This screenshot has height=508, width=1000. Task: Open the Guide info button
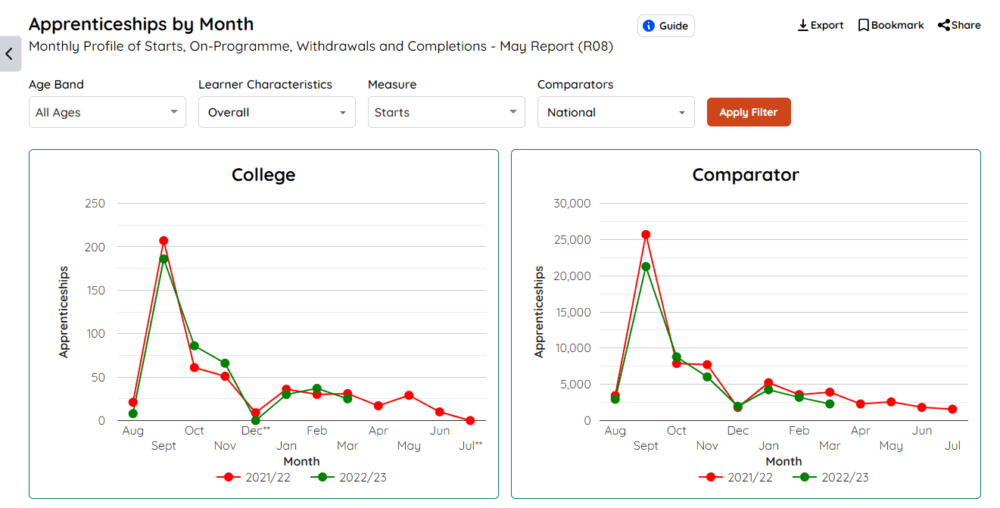tap(666, 26)
